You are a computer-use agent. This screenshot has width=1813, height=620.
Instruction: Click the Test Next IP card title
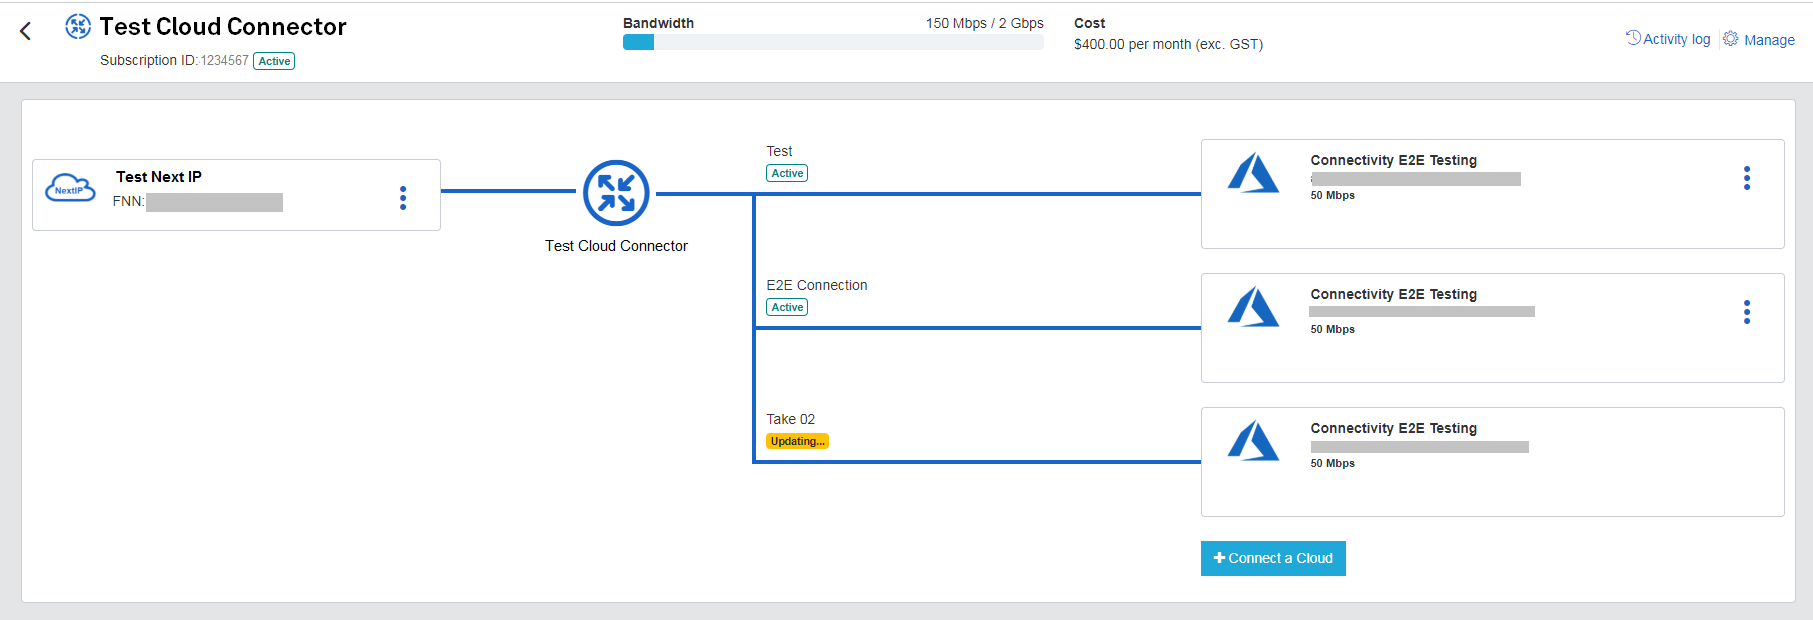click(x=159, y=177)
